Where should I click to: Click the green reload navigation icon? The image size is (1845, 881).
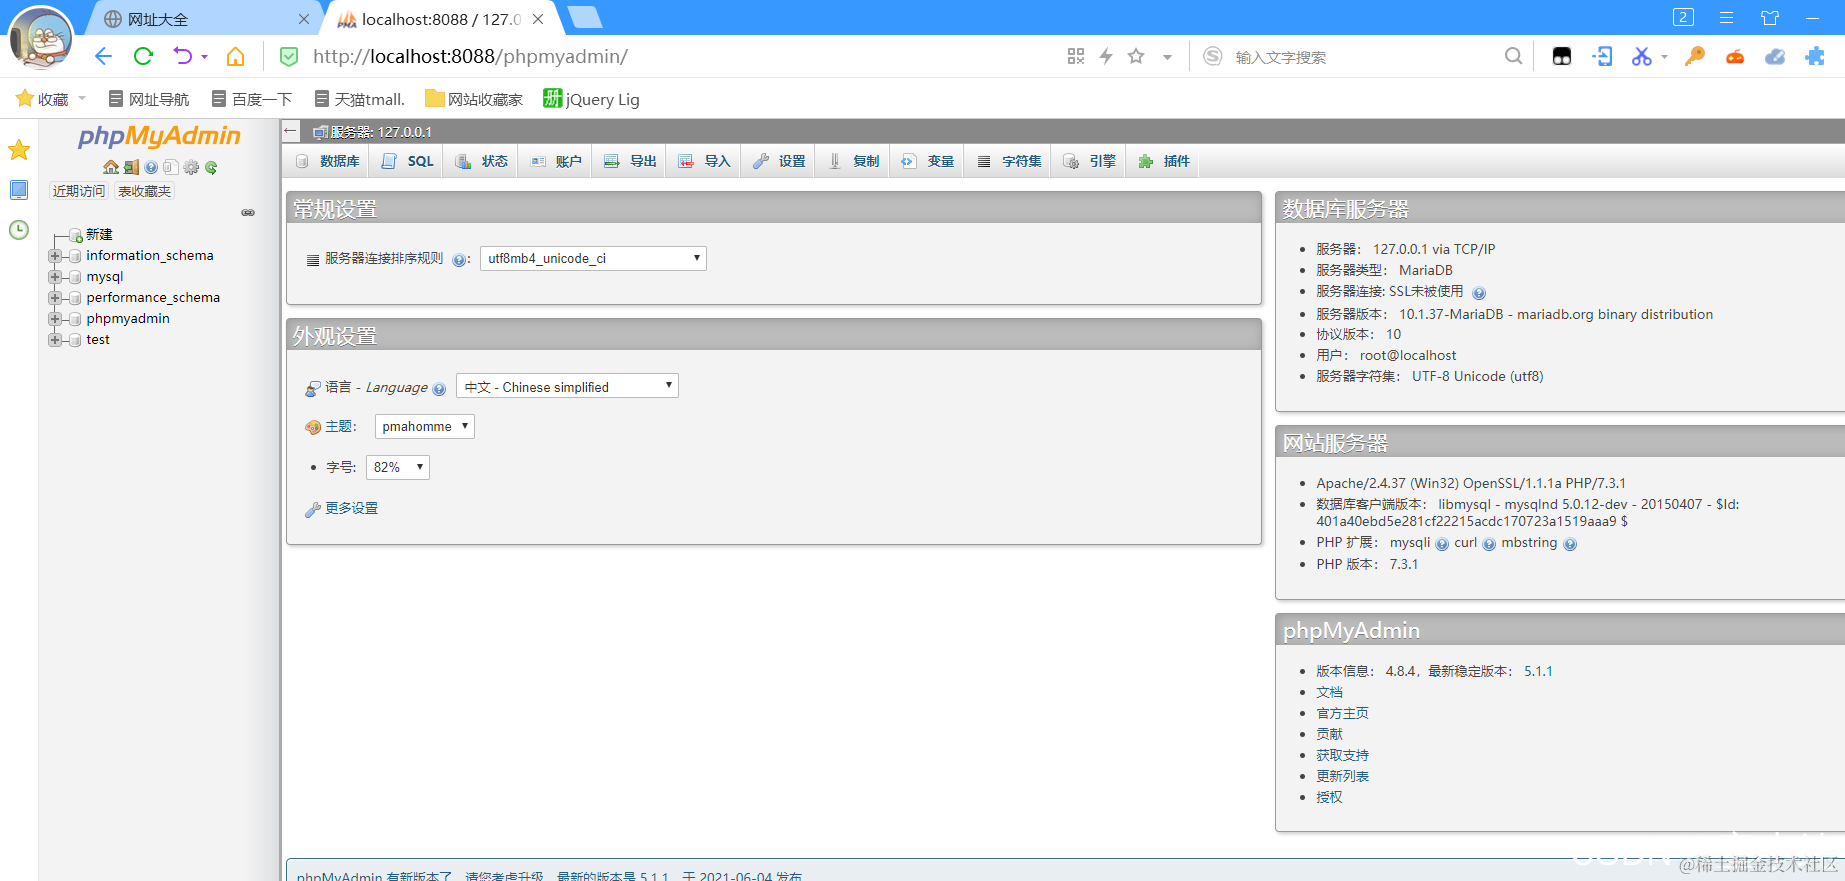click(211, 167)
